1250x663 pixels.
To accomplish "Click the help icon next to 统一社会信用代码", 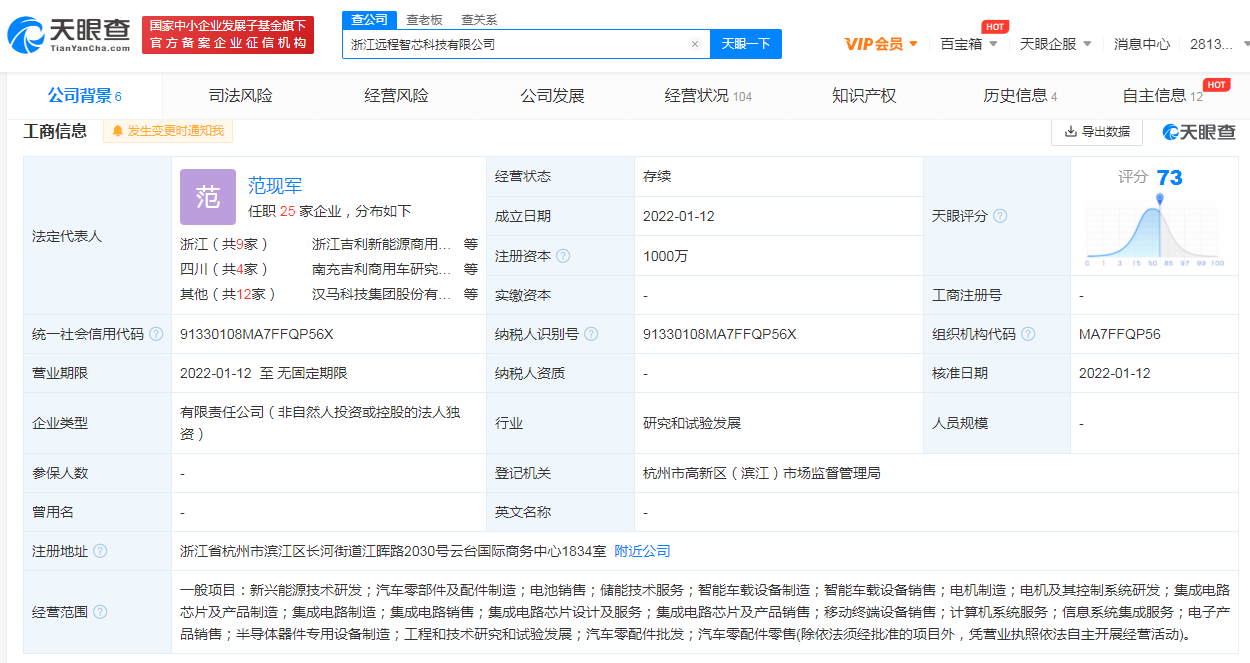I will coord(156,334).
